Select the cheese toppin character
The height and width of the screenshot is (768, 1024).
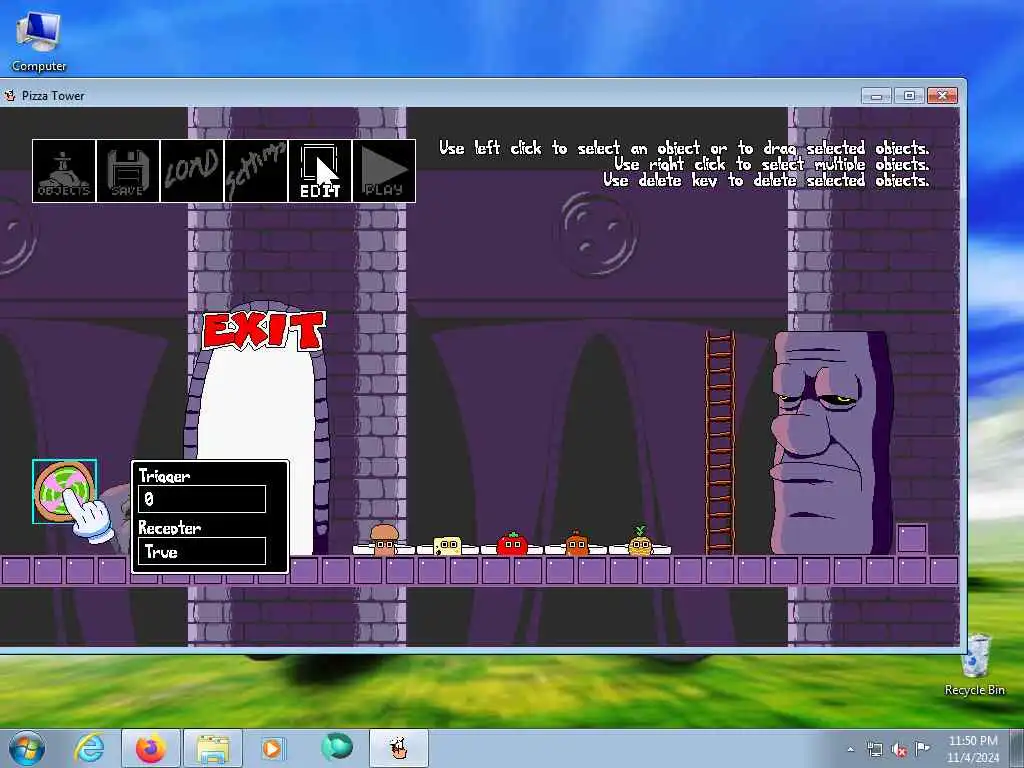[x=447, y=546]
